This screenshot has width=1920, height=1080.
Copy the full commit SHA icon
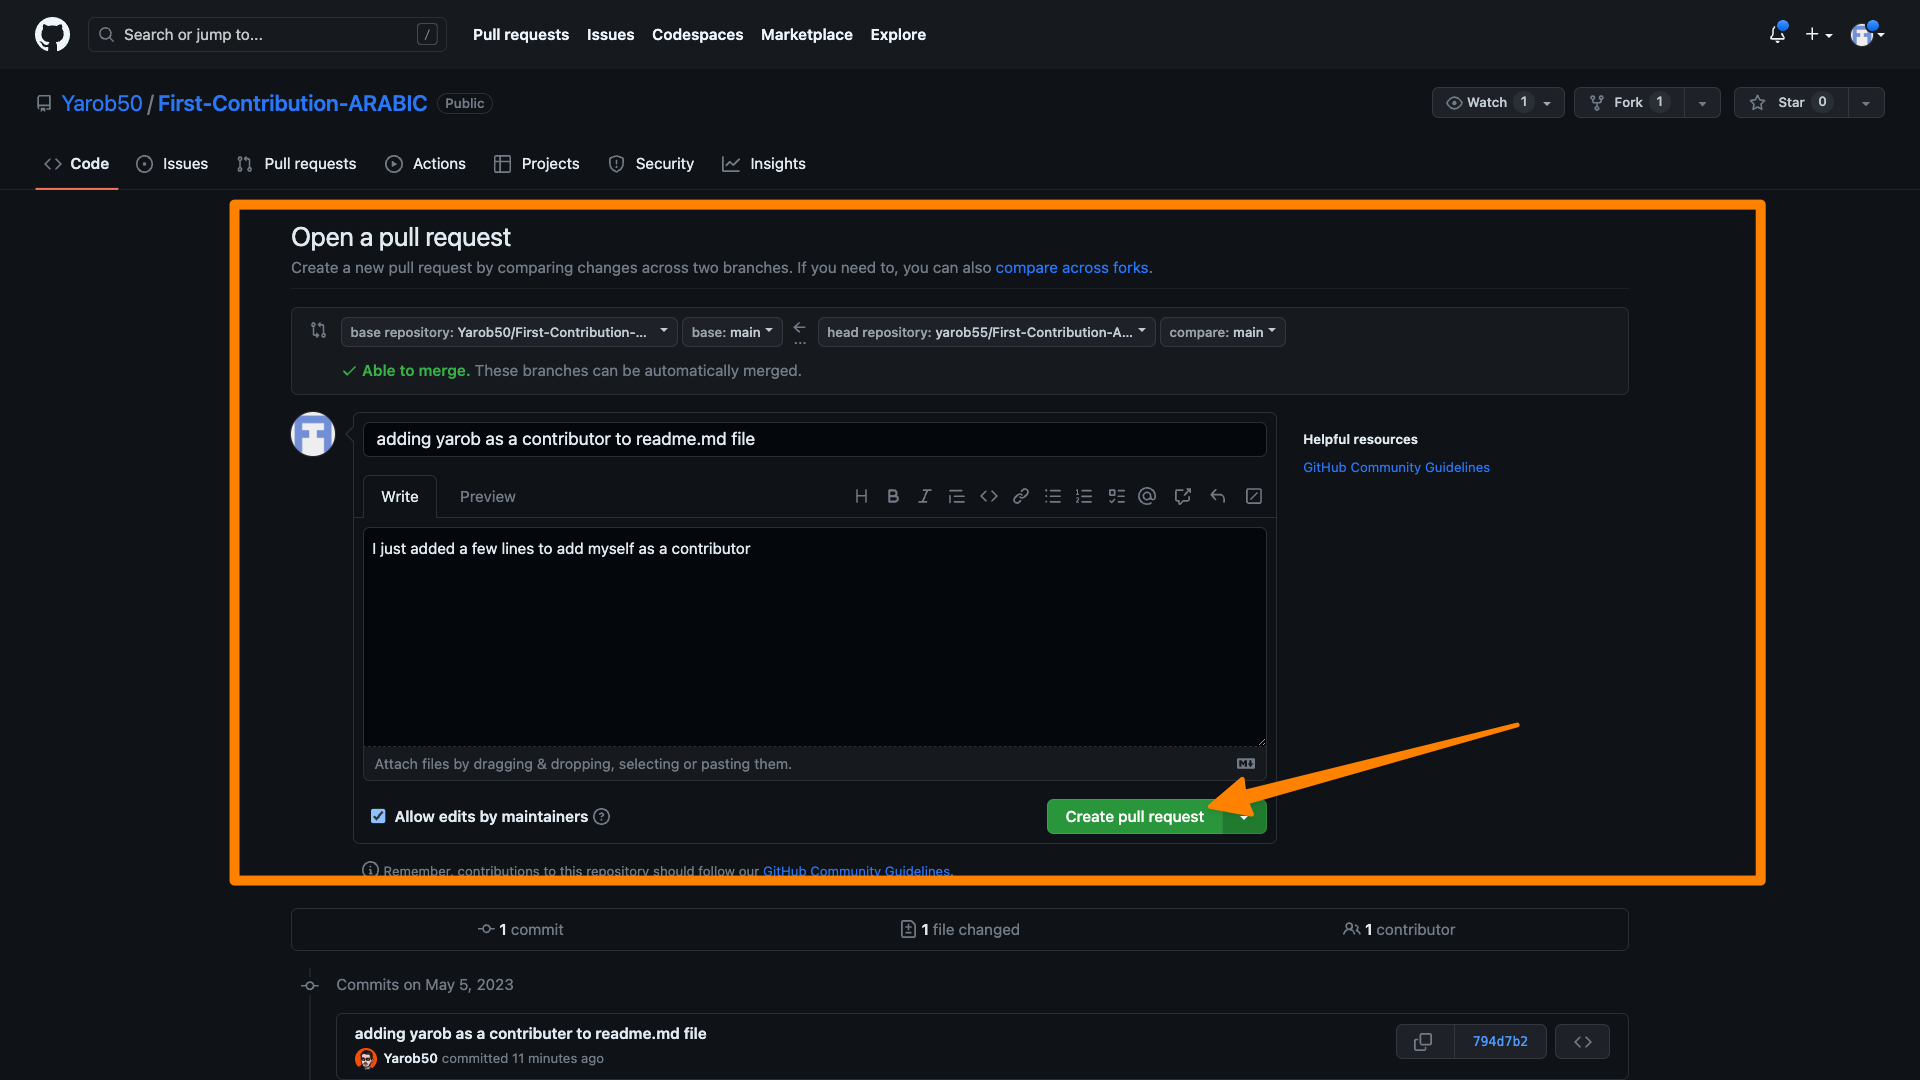coord(1423,1041)
